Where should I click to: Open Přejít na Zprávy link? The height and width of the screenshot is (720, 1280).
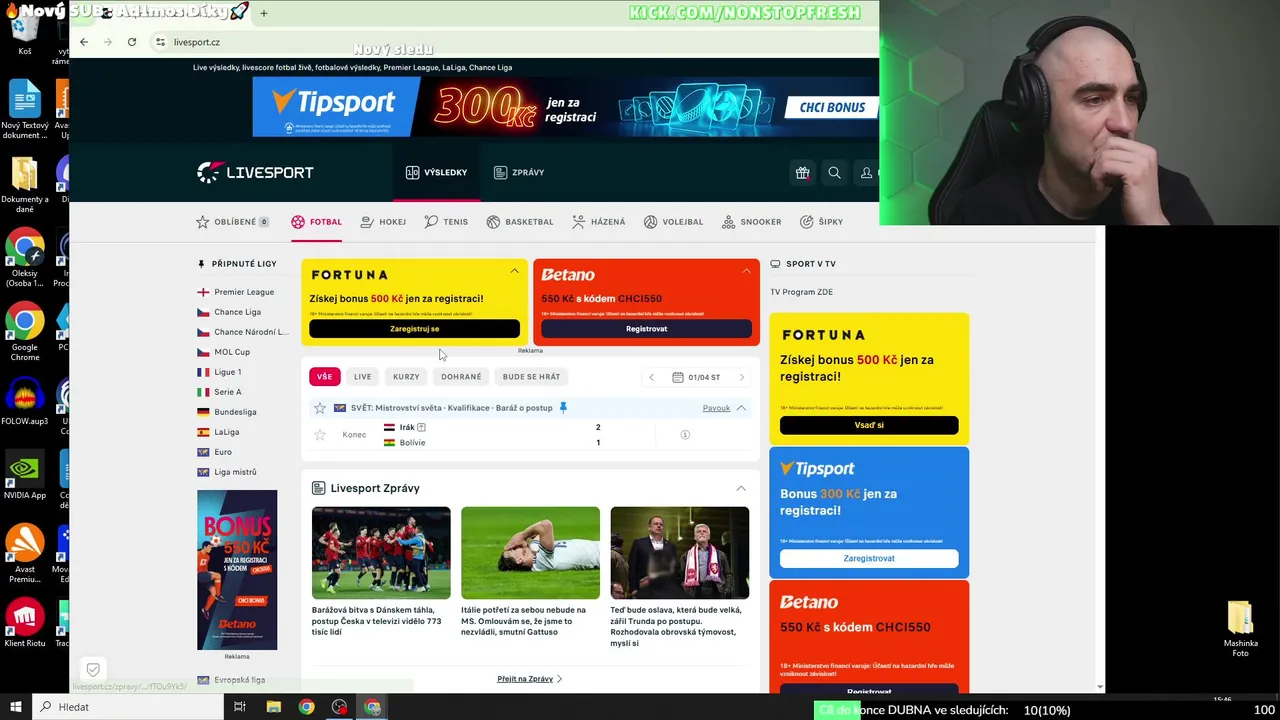point(529,679)
